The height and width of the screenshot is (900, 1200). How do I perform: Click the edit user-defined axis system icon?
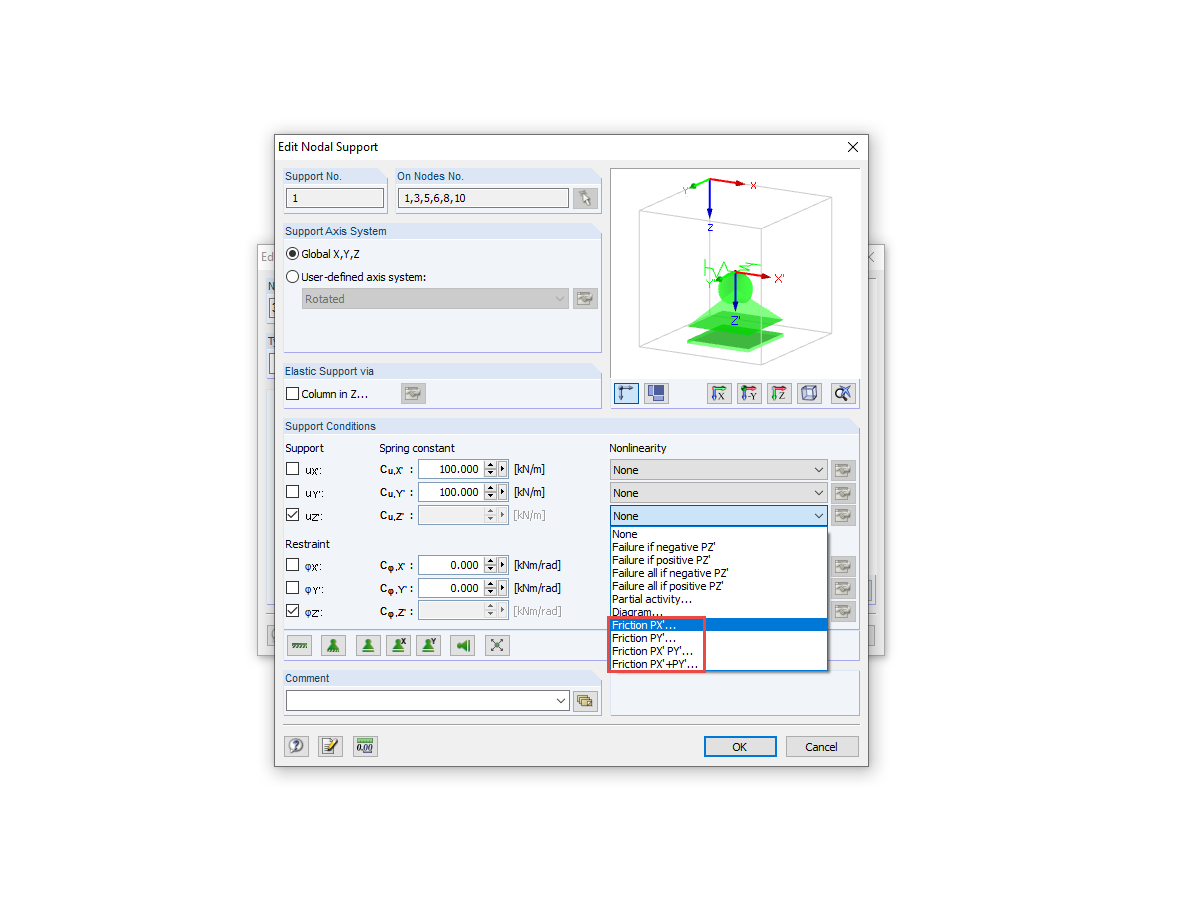(585, 298)
